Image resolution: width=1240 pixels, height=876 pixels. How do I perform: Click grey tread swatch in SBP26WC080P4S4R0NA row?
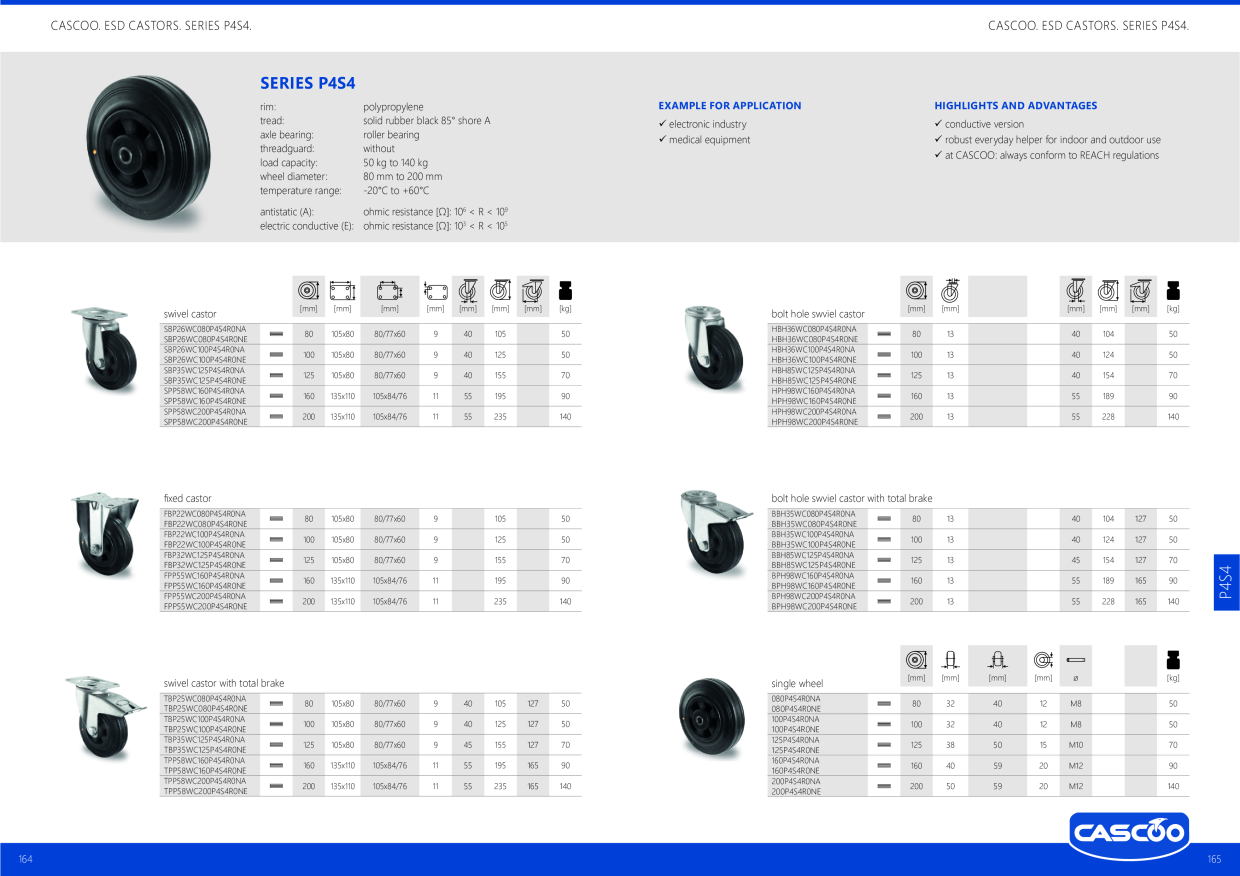[277, 334]
